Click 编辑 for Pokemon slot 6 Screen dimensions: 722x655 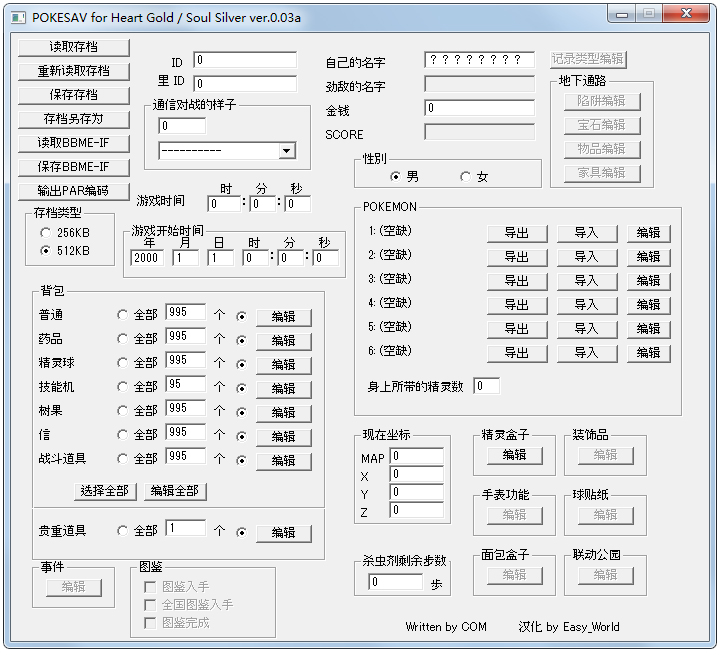[x=648, y=353]
